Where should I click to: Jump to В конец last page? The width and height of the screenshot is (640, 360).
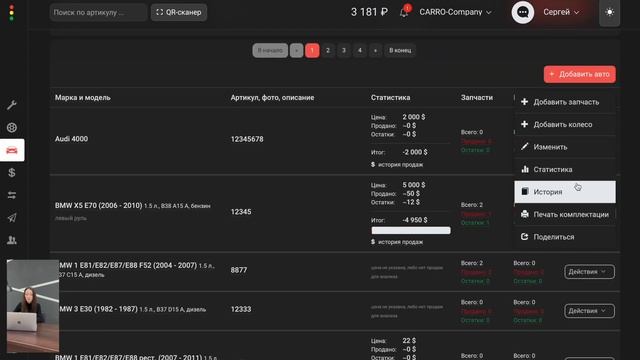click(400, 50)
